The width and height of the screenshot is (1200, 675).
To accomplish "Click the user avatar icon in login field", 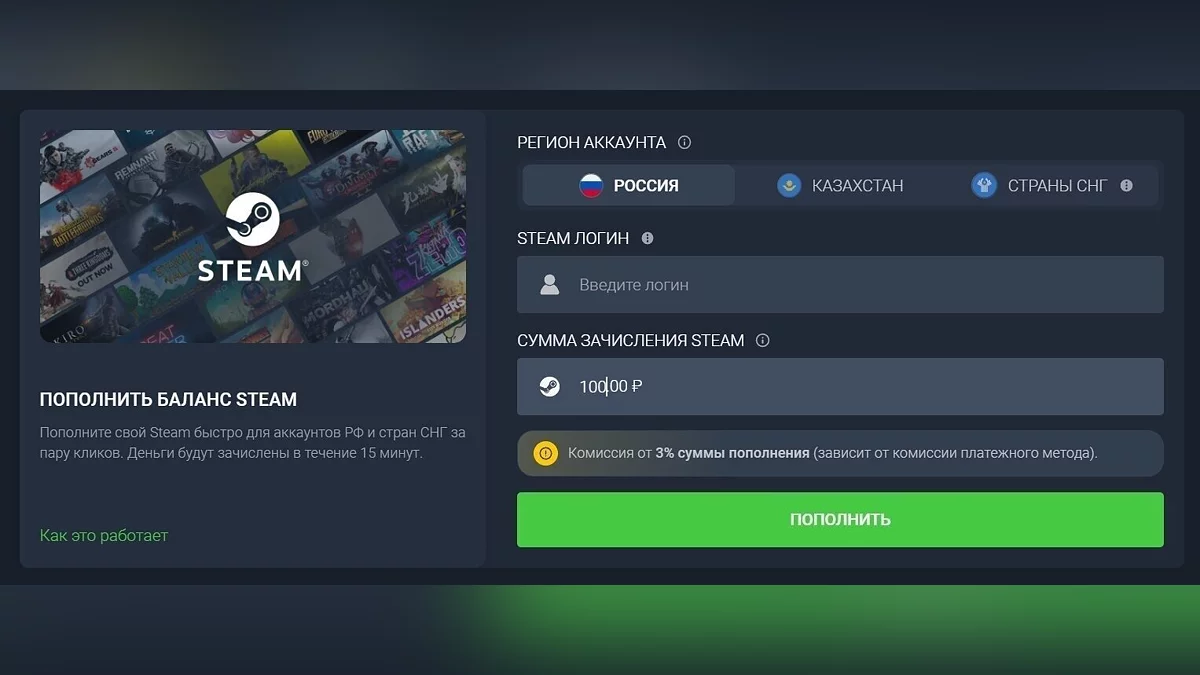I will [x=549, y=285].
